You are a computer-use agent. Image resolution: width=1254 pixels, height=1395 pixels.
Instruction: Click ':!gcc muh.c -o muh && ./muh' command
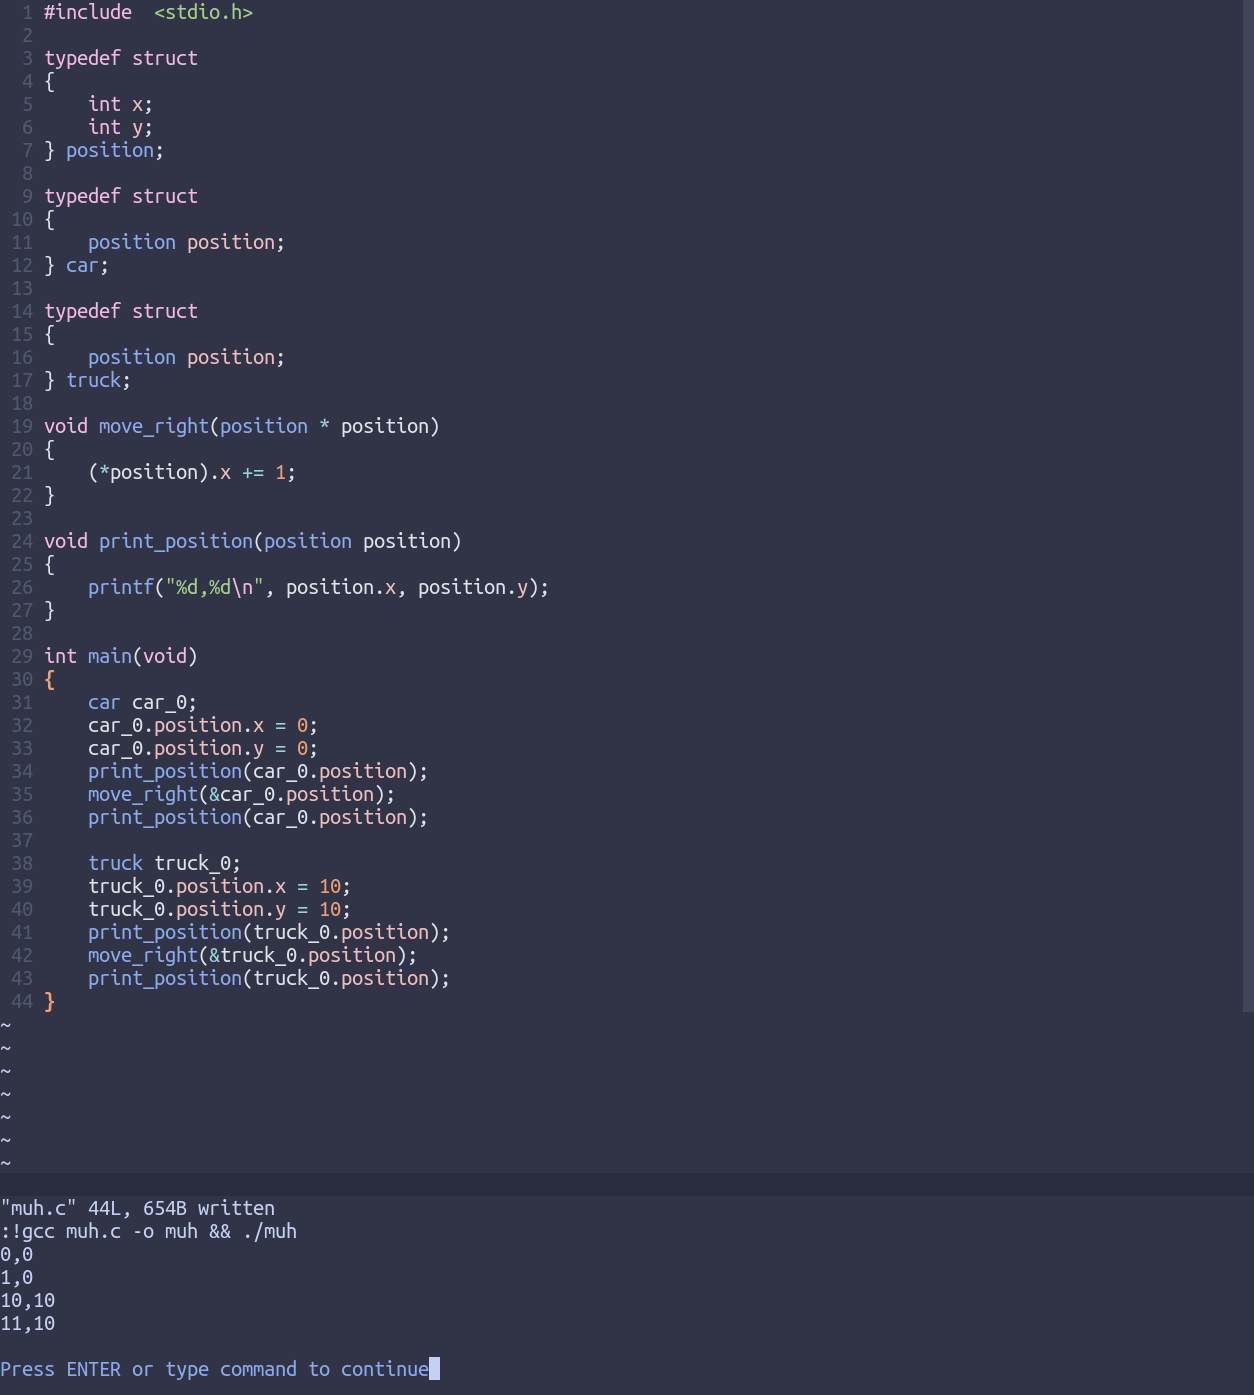[148, 1231]
